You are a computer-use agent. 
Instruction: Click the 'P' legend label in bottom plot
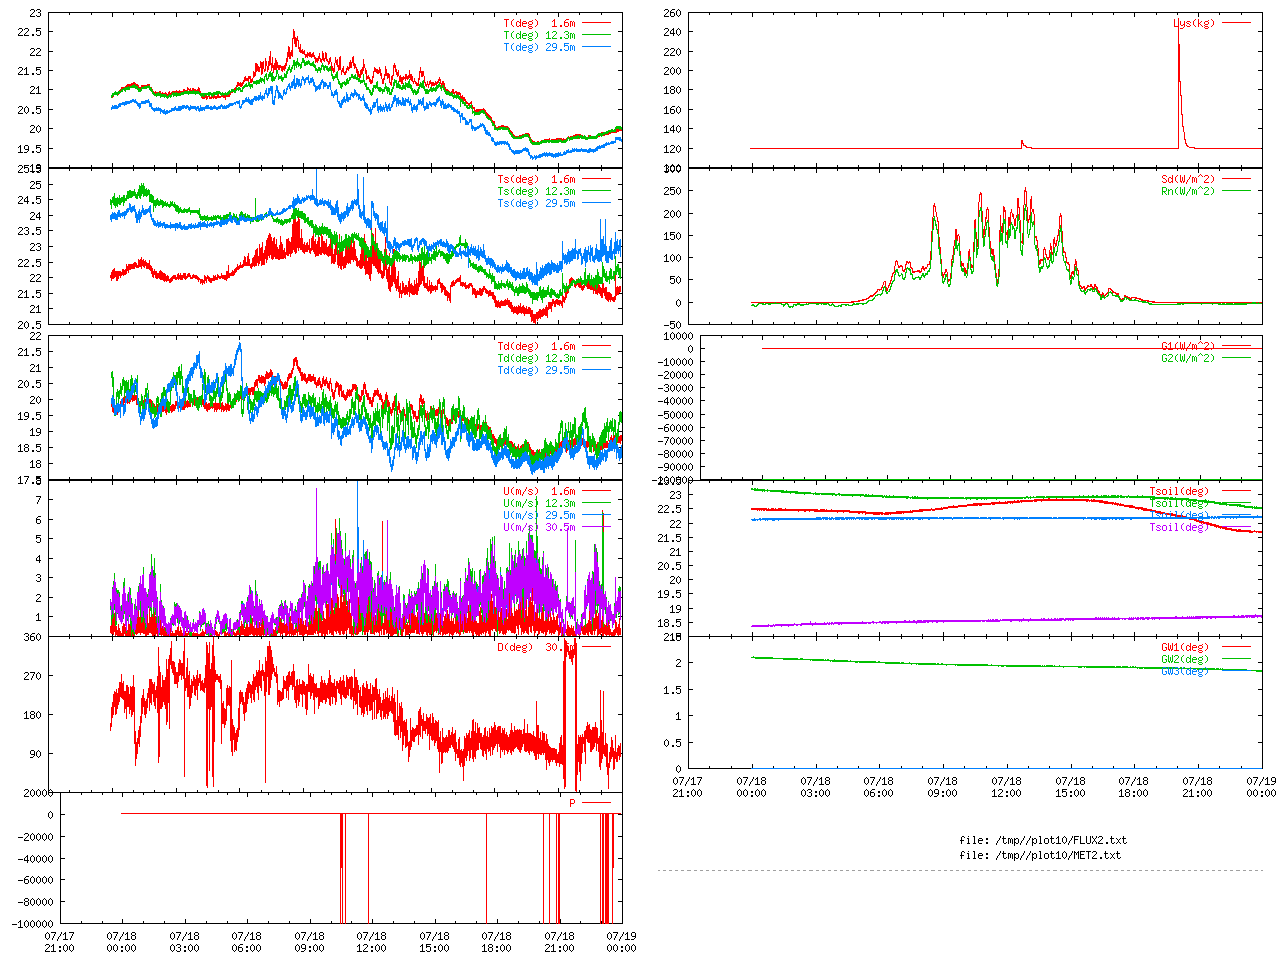click(x=573, y=802)
